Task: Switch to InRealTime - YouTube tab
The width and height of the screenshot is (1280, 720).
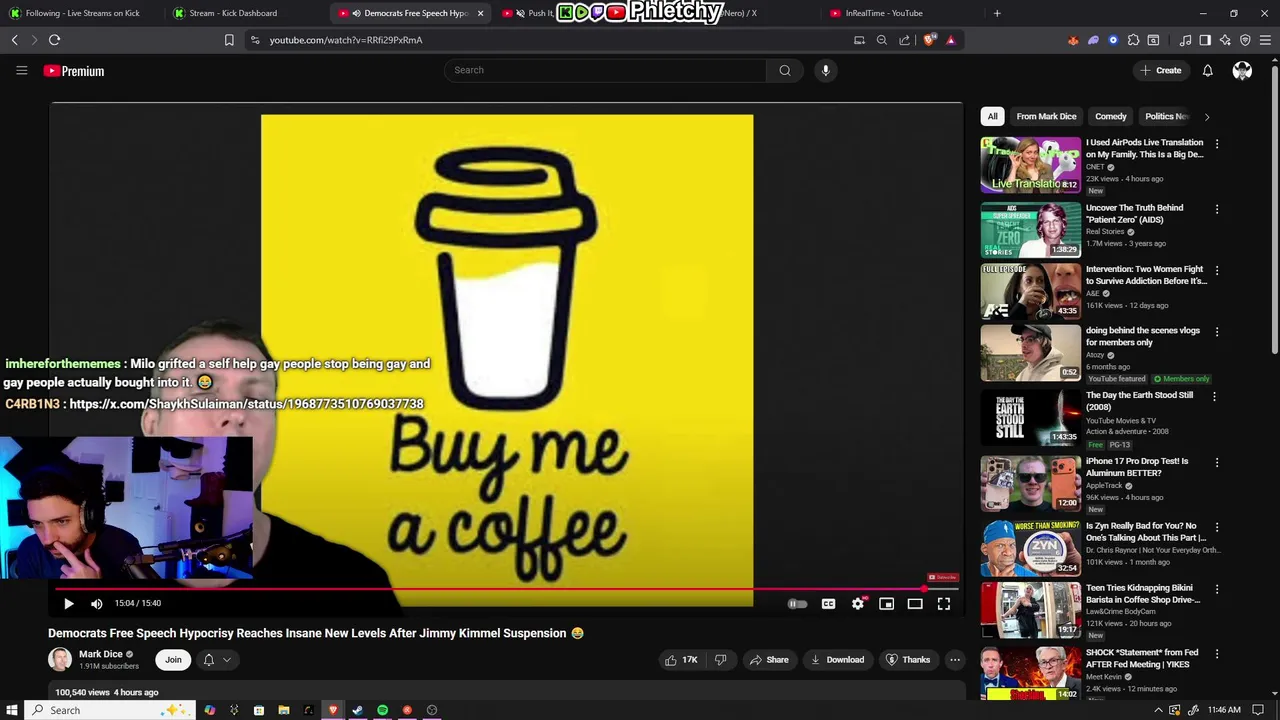Action: (884, 13)
